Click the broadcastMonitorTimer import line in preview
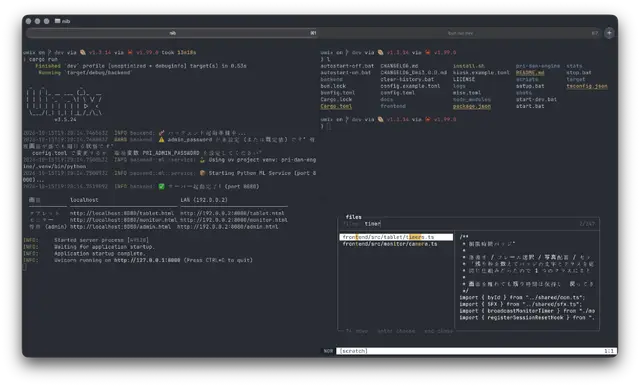This screenshot has width=640, height=386. tap(527, 311)
